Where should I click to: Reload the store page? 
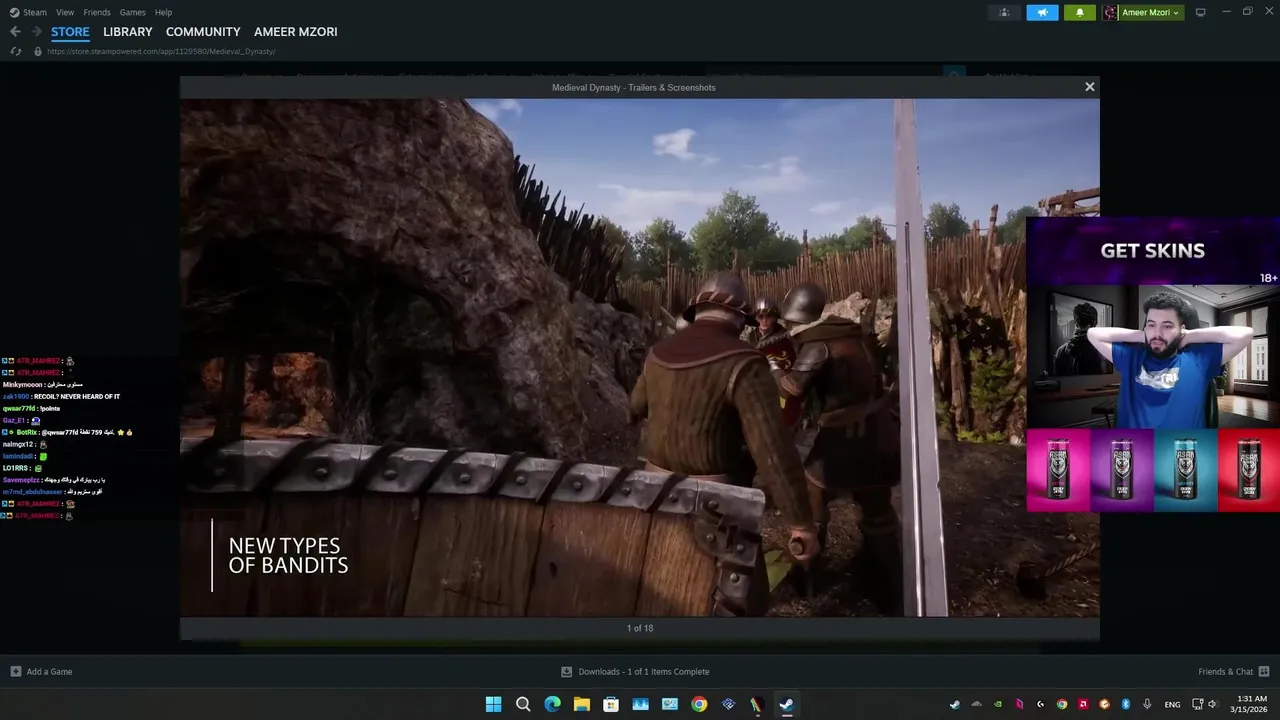click(x=15, y=51)
